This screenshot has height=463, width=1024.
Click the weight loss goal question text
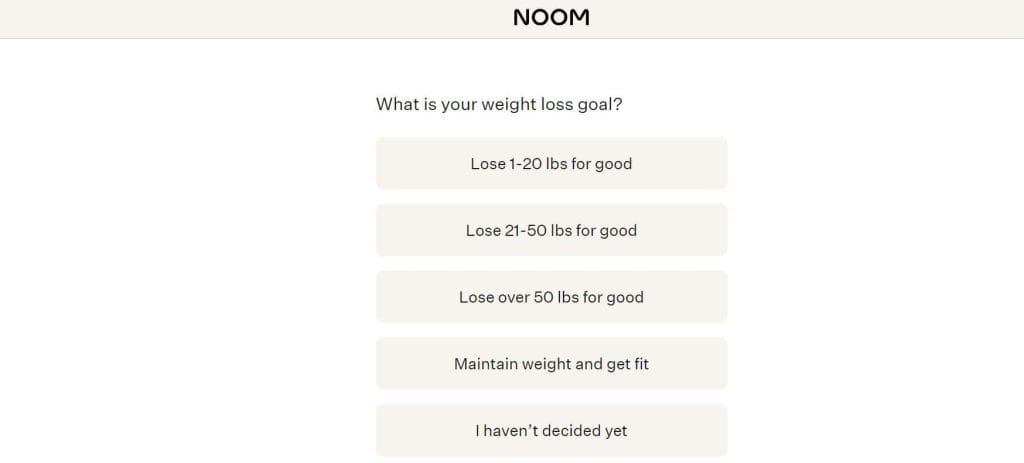(499, 104)
